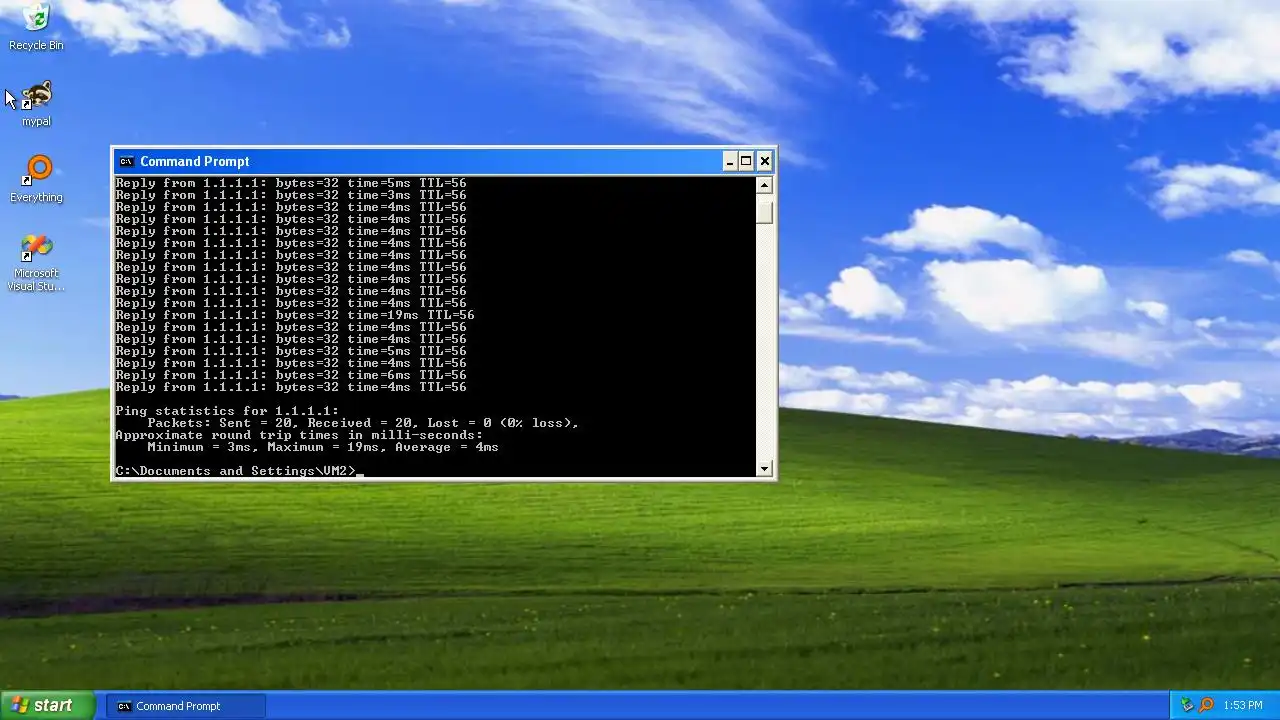Click the scrollbar down arrow
This screenshot has width=1280, height=720.
(765, 468)
